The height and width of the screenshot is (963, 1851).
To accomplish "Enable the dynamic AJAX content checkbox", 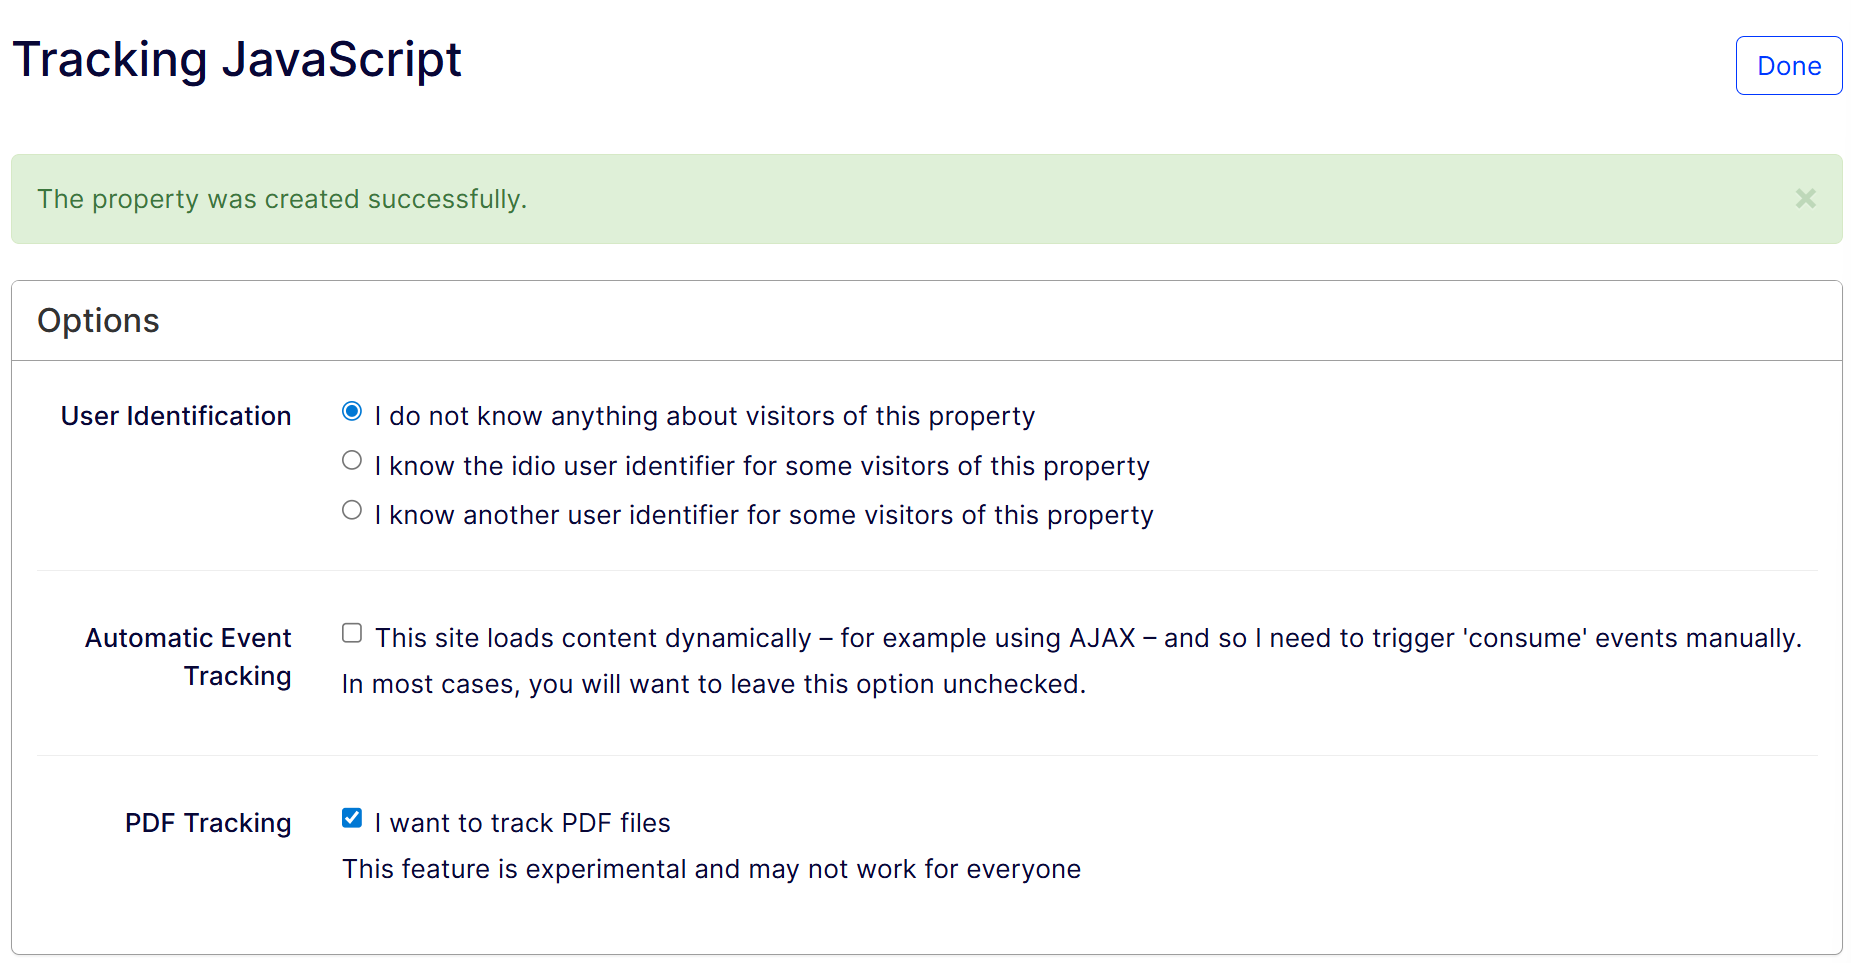I will pyautogui.click(x=352, y=633).
